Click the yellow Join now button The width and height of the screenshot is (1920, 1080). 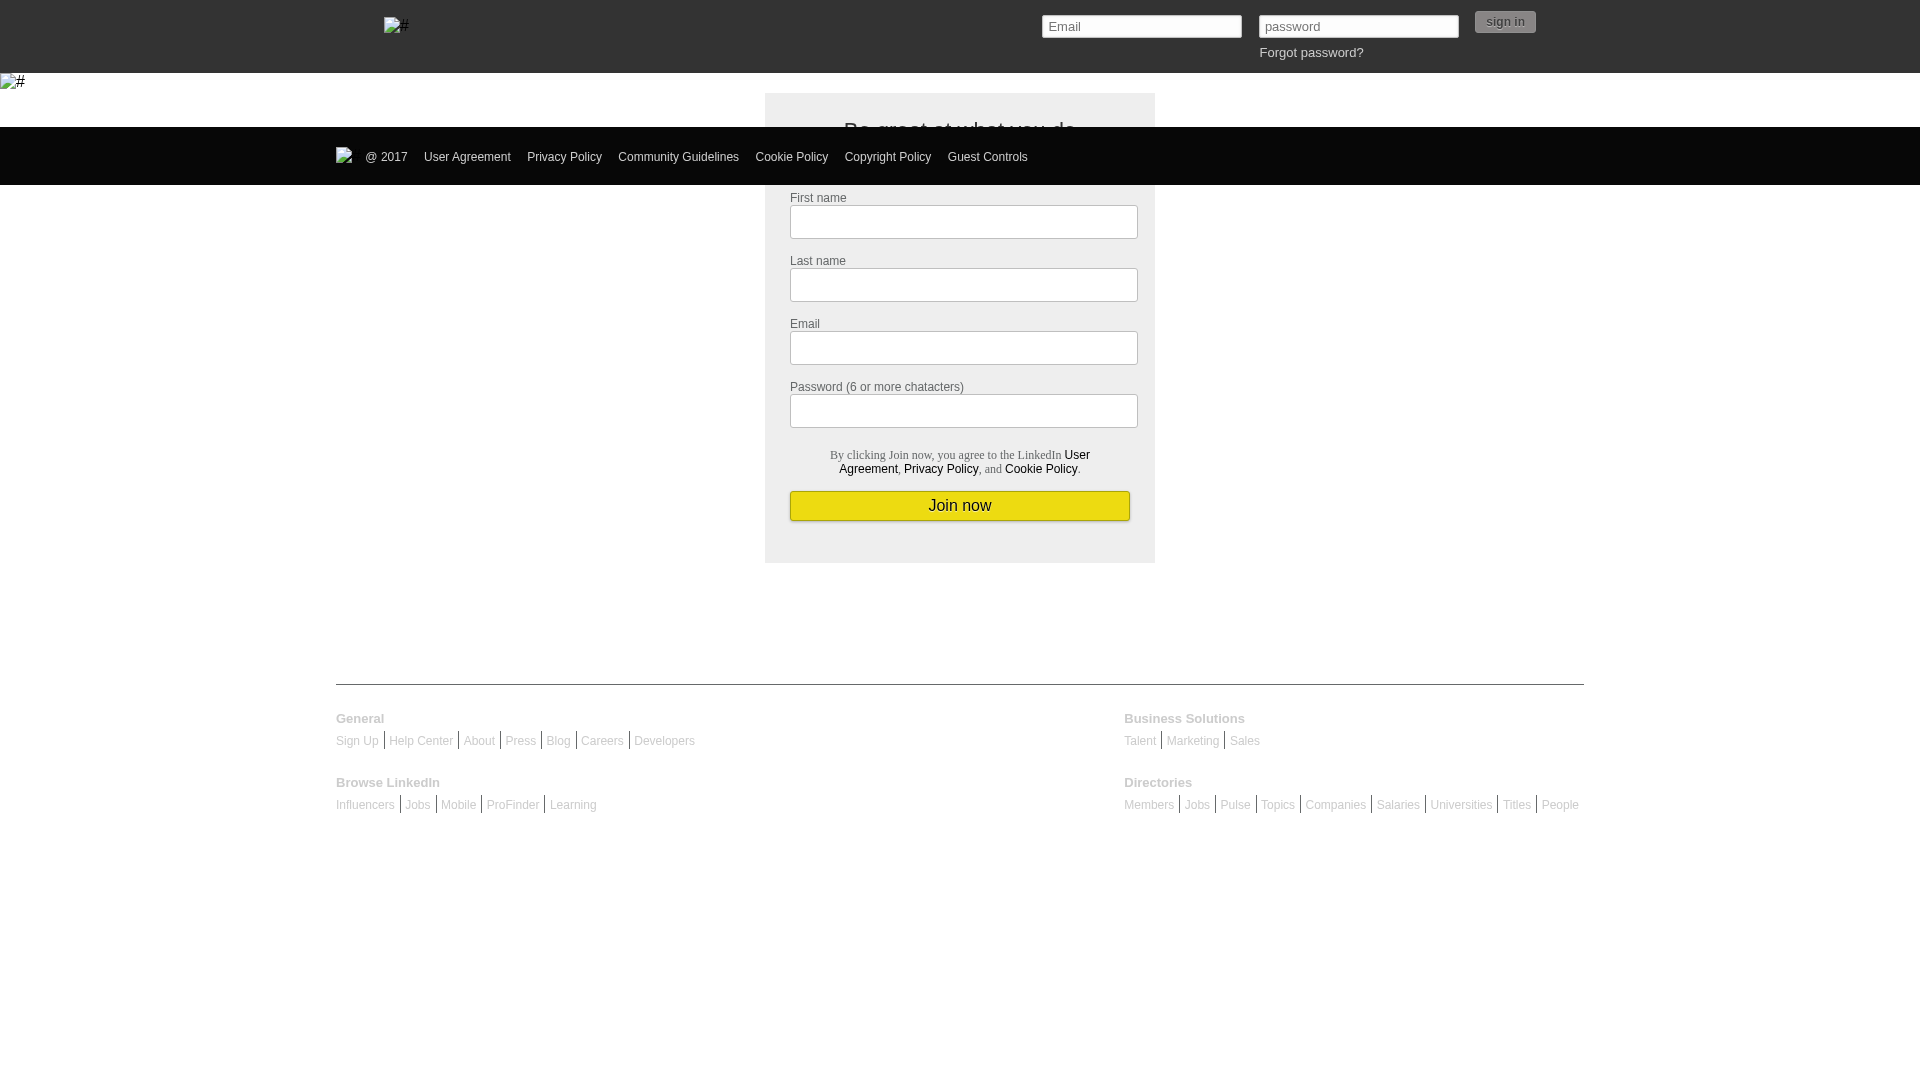[x=960, y=506]
